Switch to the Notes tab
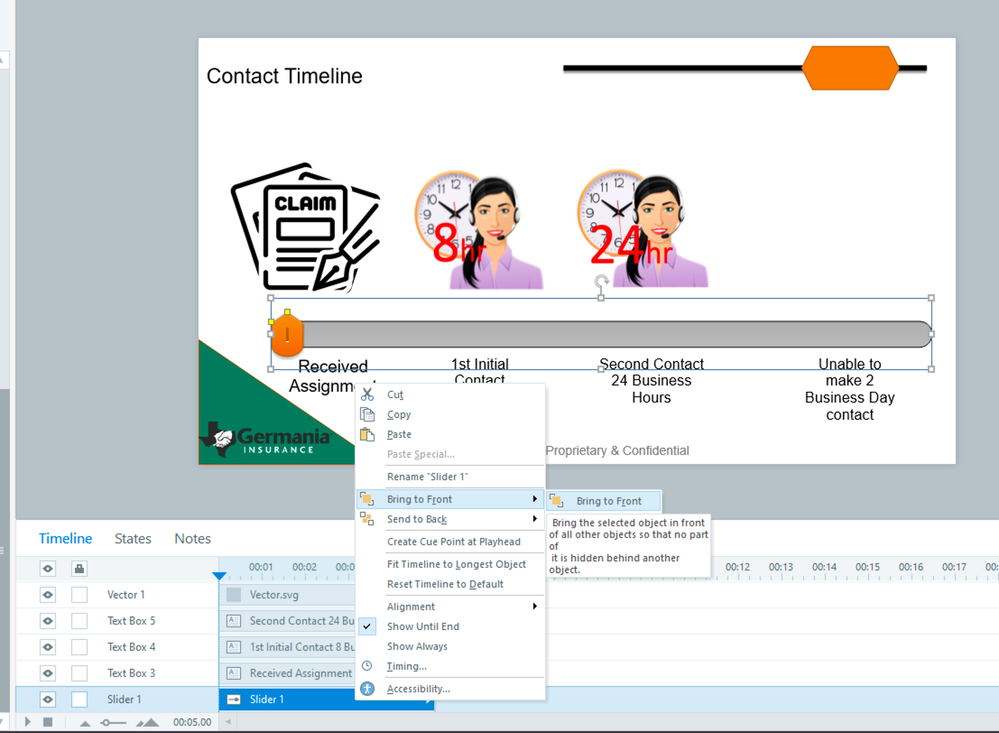Image resolution: width=999 pixels, height=733 pixels. [192, 539]
